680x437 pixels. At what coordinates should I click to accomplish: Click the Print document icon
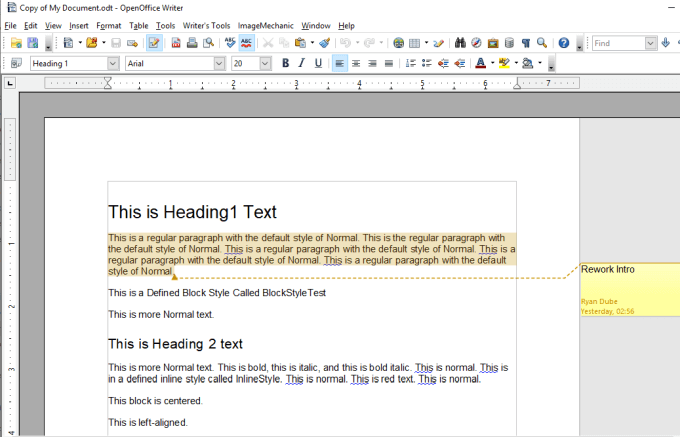[192, 43]
